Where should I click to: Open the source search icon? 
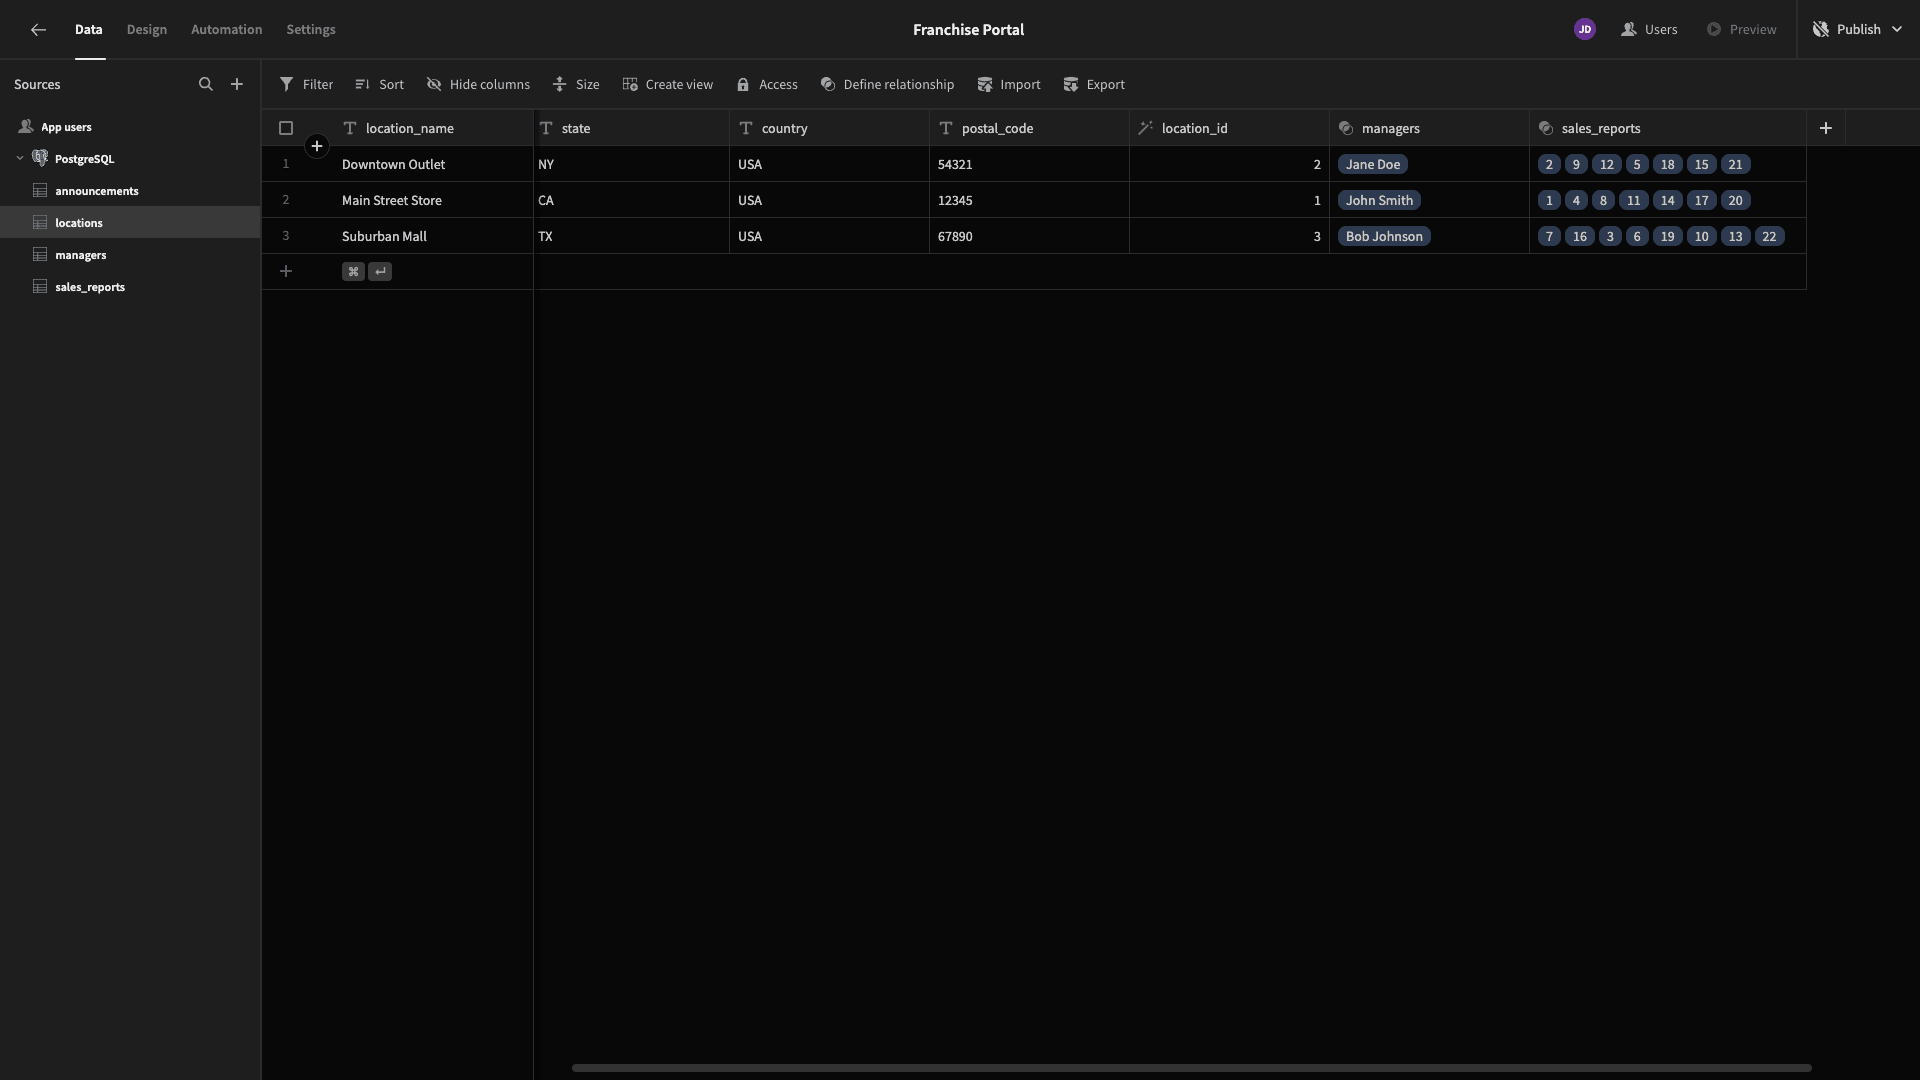[206, 85]
